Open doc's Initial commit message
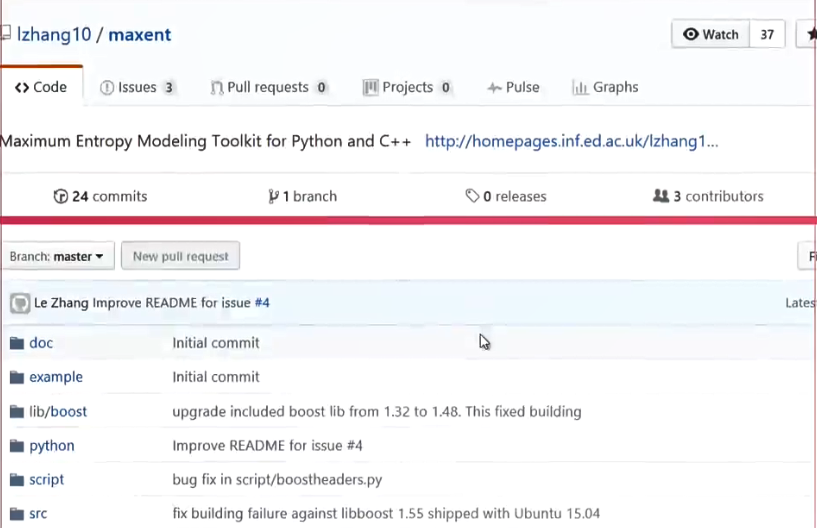The image size is (817, 528). click(x=216, y=343)
